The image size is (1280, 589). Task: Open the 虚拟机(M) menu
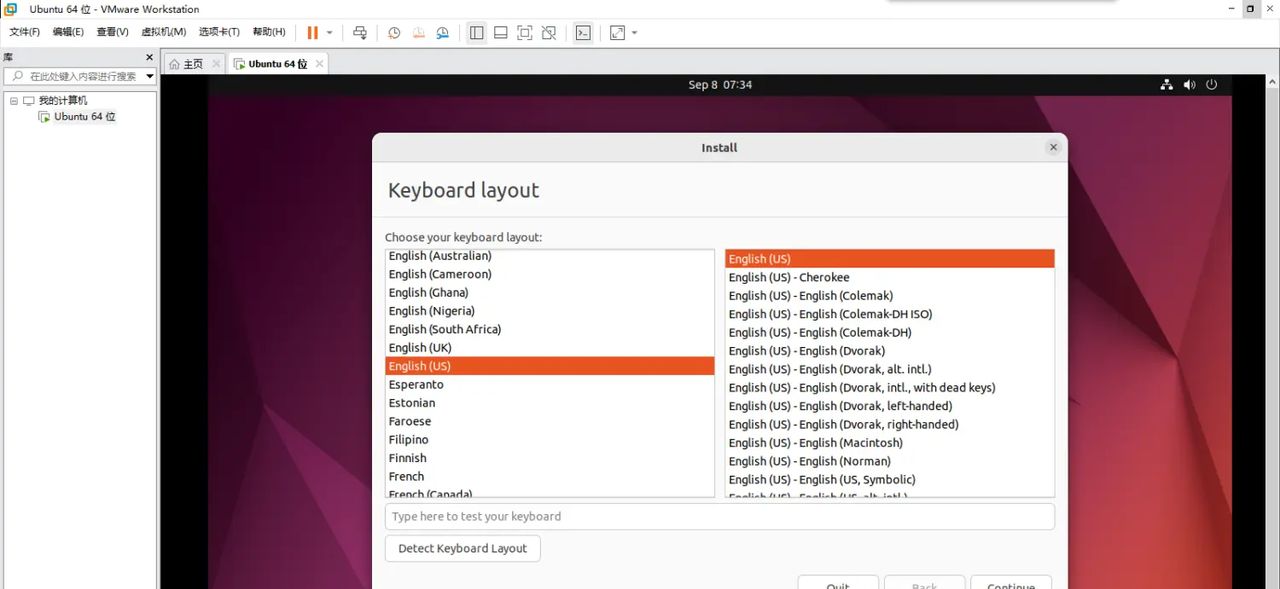(x=162, y=32)
